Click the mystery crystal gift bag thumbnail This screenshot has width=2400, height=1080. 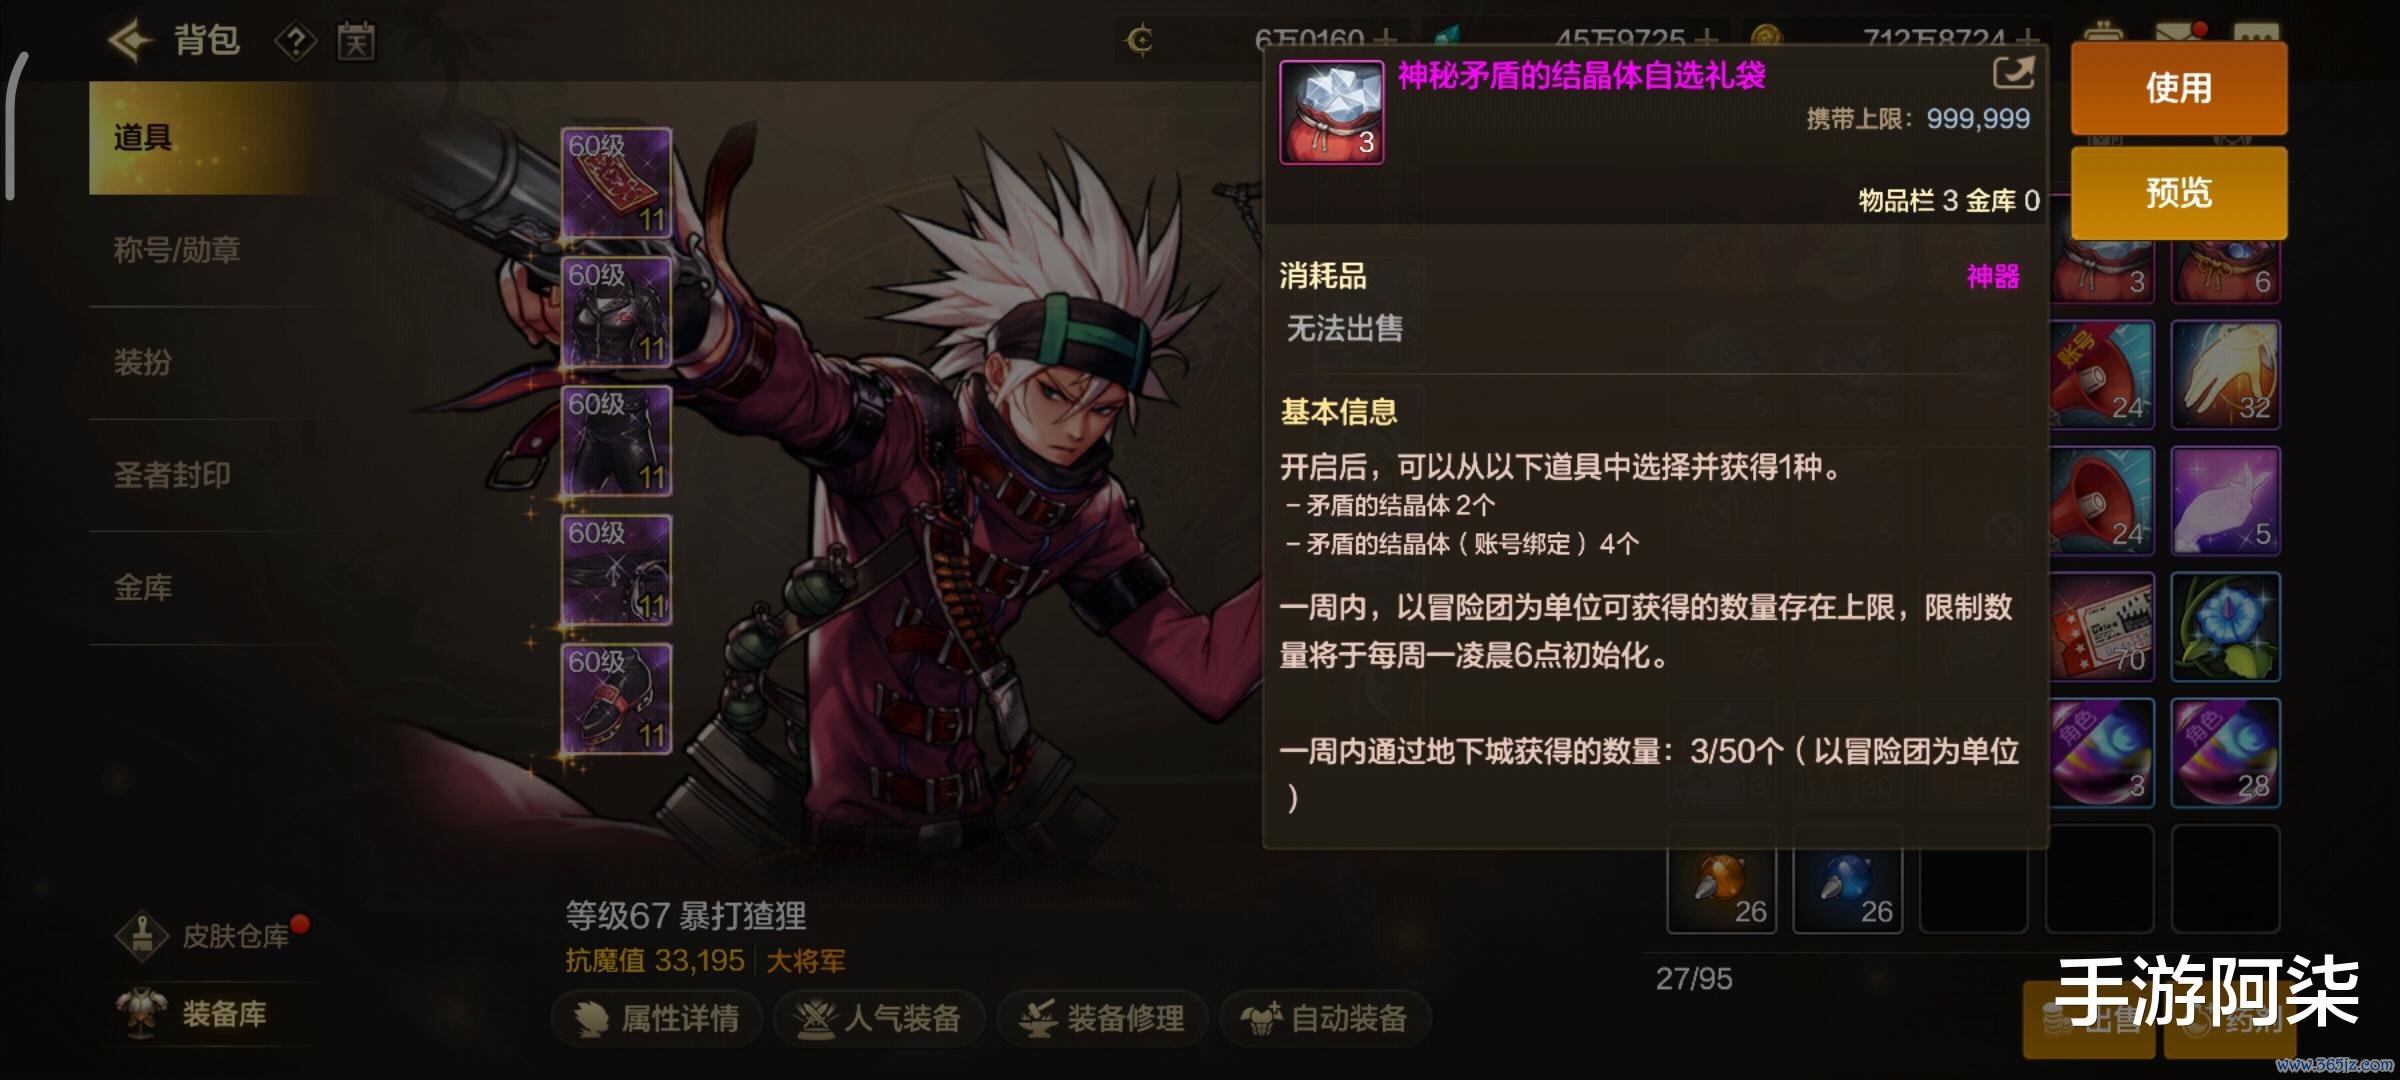[x=1332, y=112]
